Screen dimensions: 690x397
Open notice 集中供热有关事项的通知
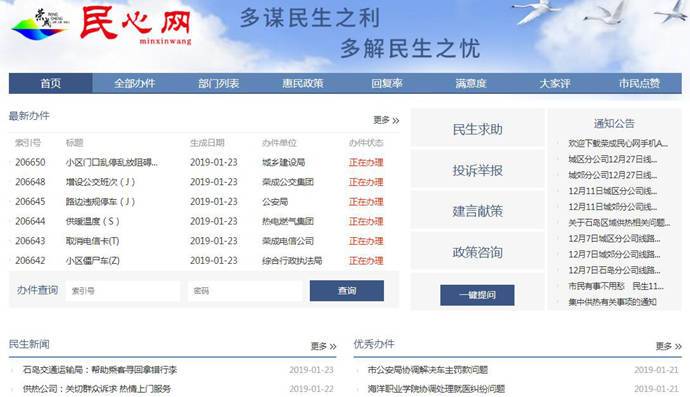612,302
